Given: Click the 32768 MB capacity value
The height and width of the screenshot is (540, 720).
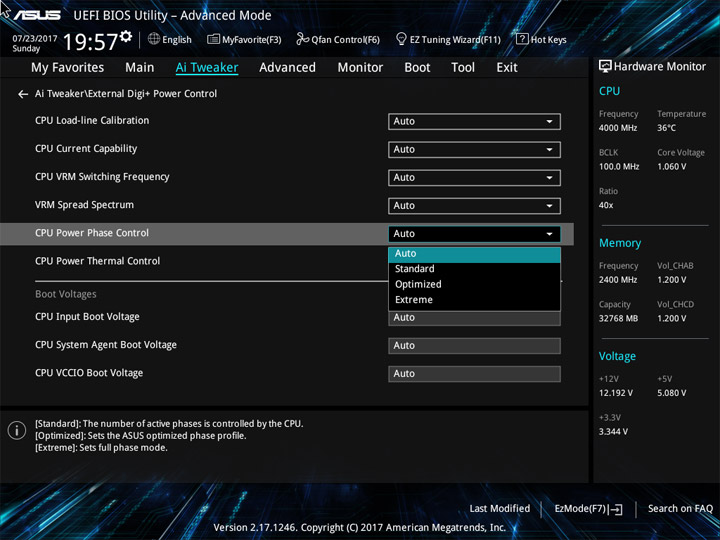Looking at the screenshot, I should tap(618, 319).
